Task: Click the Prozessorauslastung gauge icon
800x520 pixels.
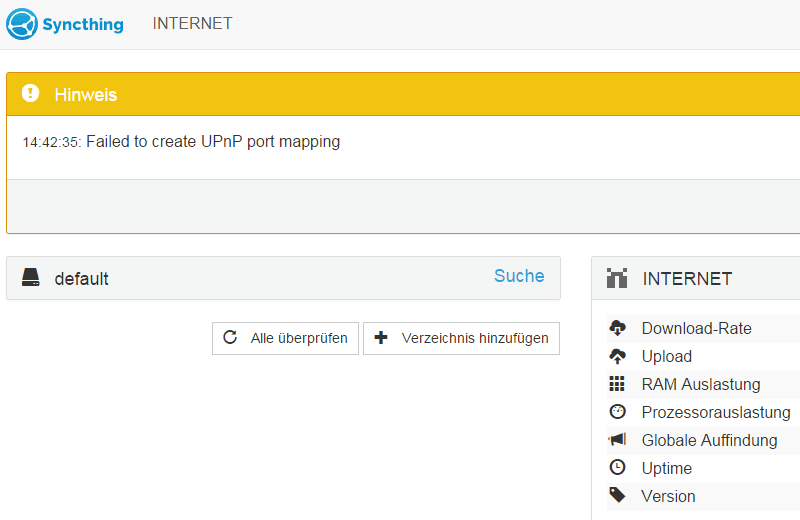Action: tap(617, 411)
